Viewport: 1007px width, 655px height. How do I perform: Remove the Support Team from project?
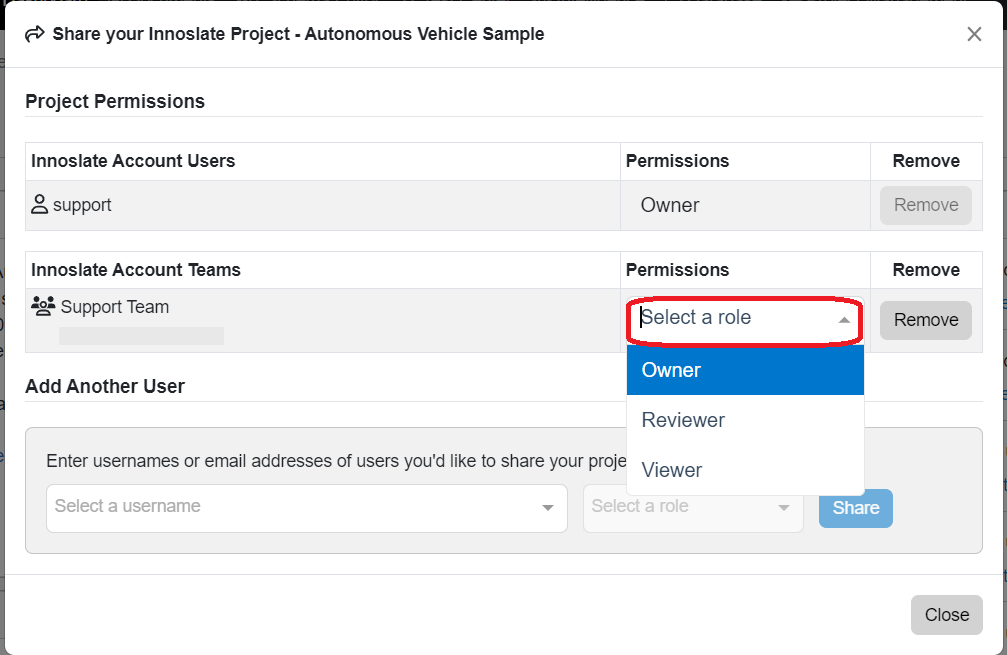coord(925,320)
